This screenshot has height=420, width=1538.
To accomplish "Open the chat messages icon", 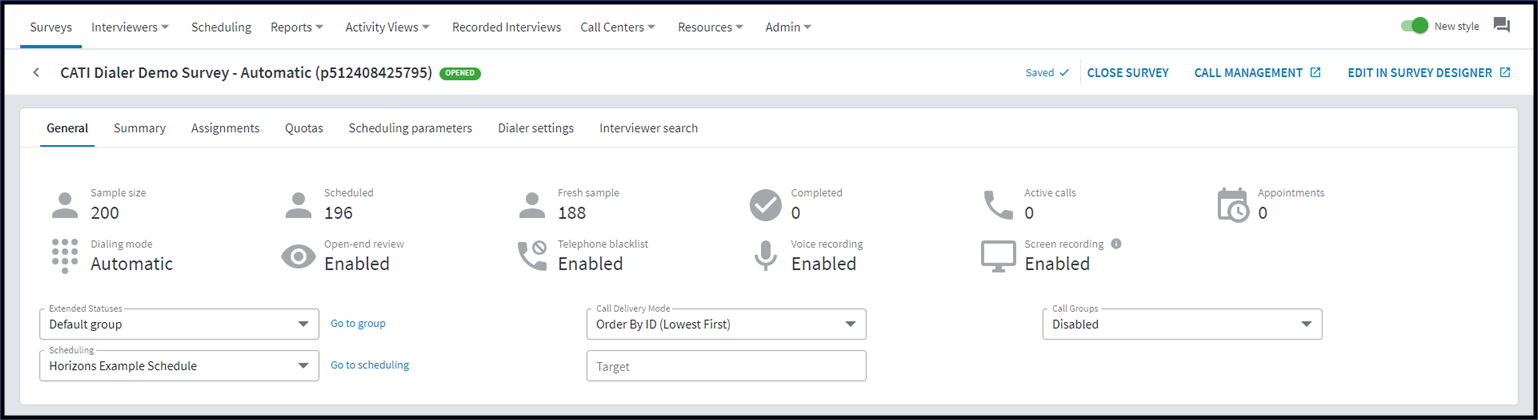I will point(1501,26).
